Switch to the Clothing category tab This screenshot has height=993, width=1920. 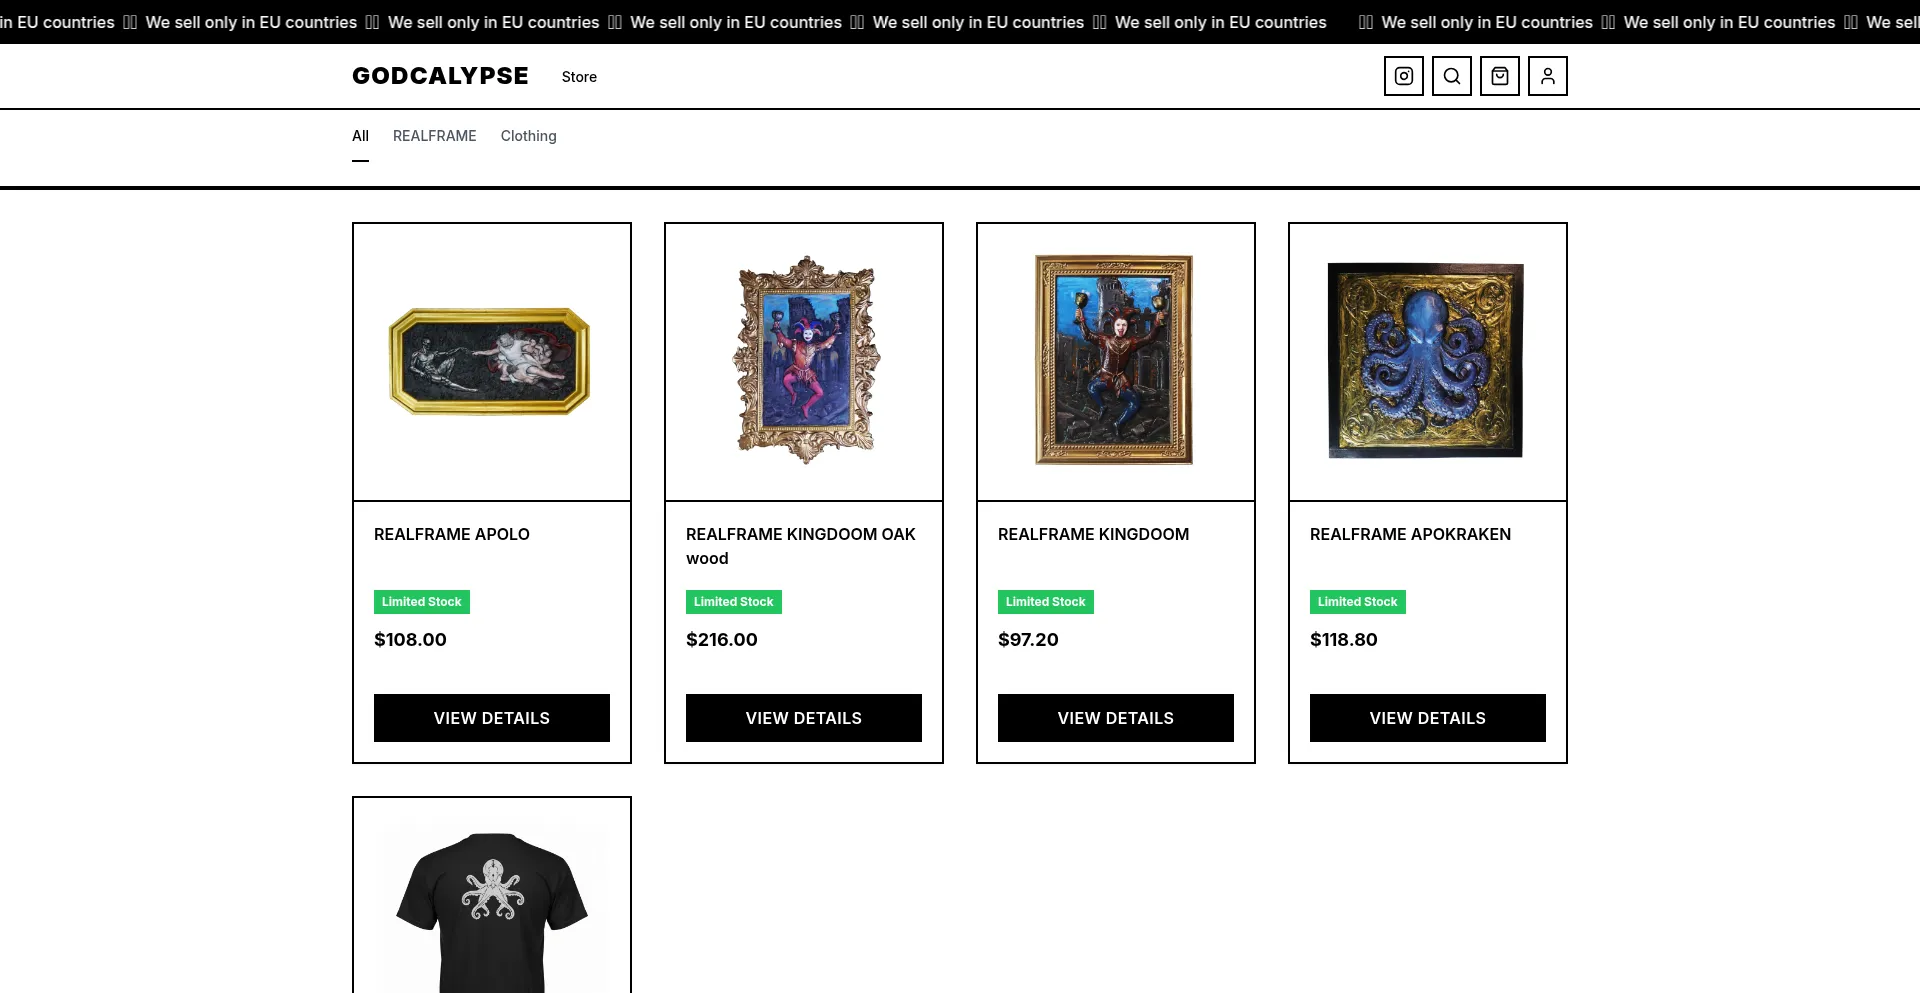coord(528,136)
